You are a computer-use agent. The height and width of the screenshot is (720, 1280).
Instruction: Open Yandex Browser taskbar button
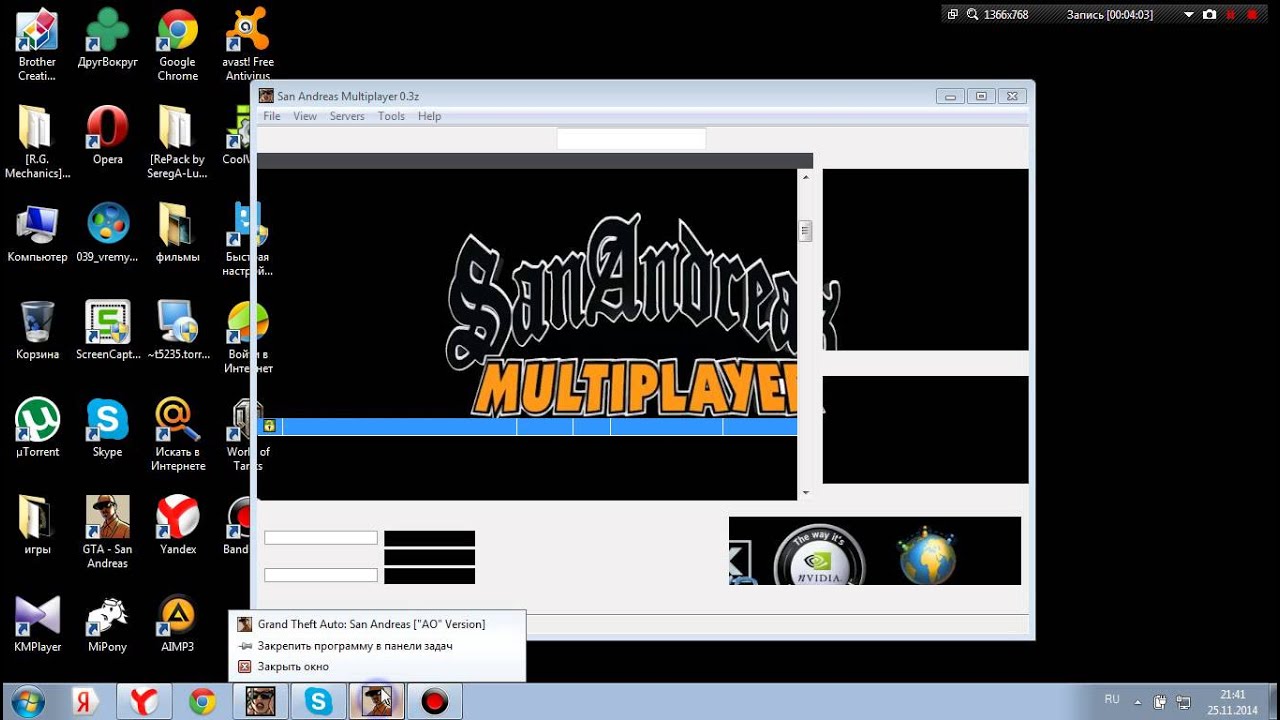(145, 702)
